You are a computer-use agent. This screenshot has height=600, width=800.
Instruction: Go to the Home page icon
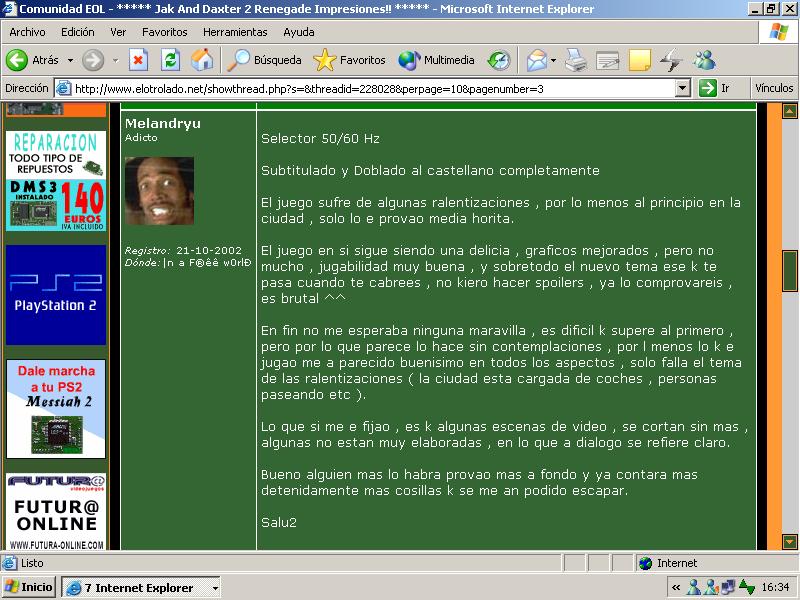[202, 60]
